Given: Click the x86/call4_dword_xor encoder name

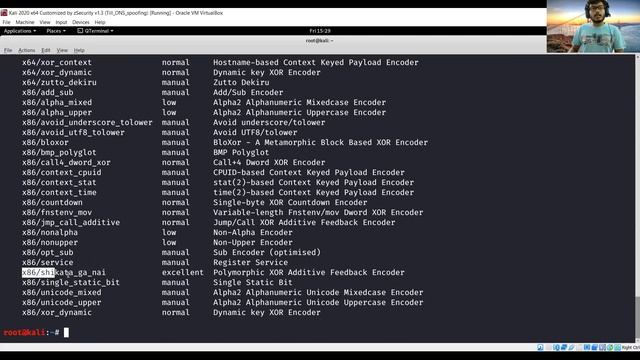Looking at the screenshot, I should pyautogui.click(x=66, y=162).
